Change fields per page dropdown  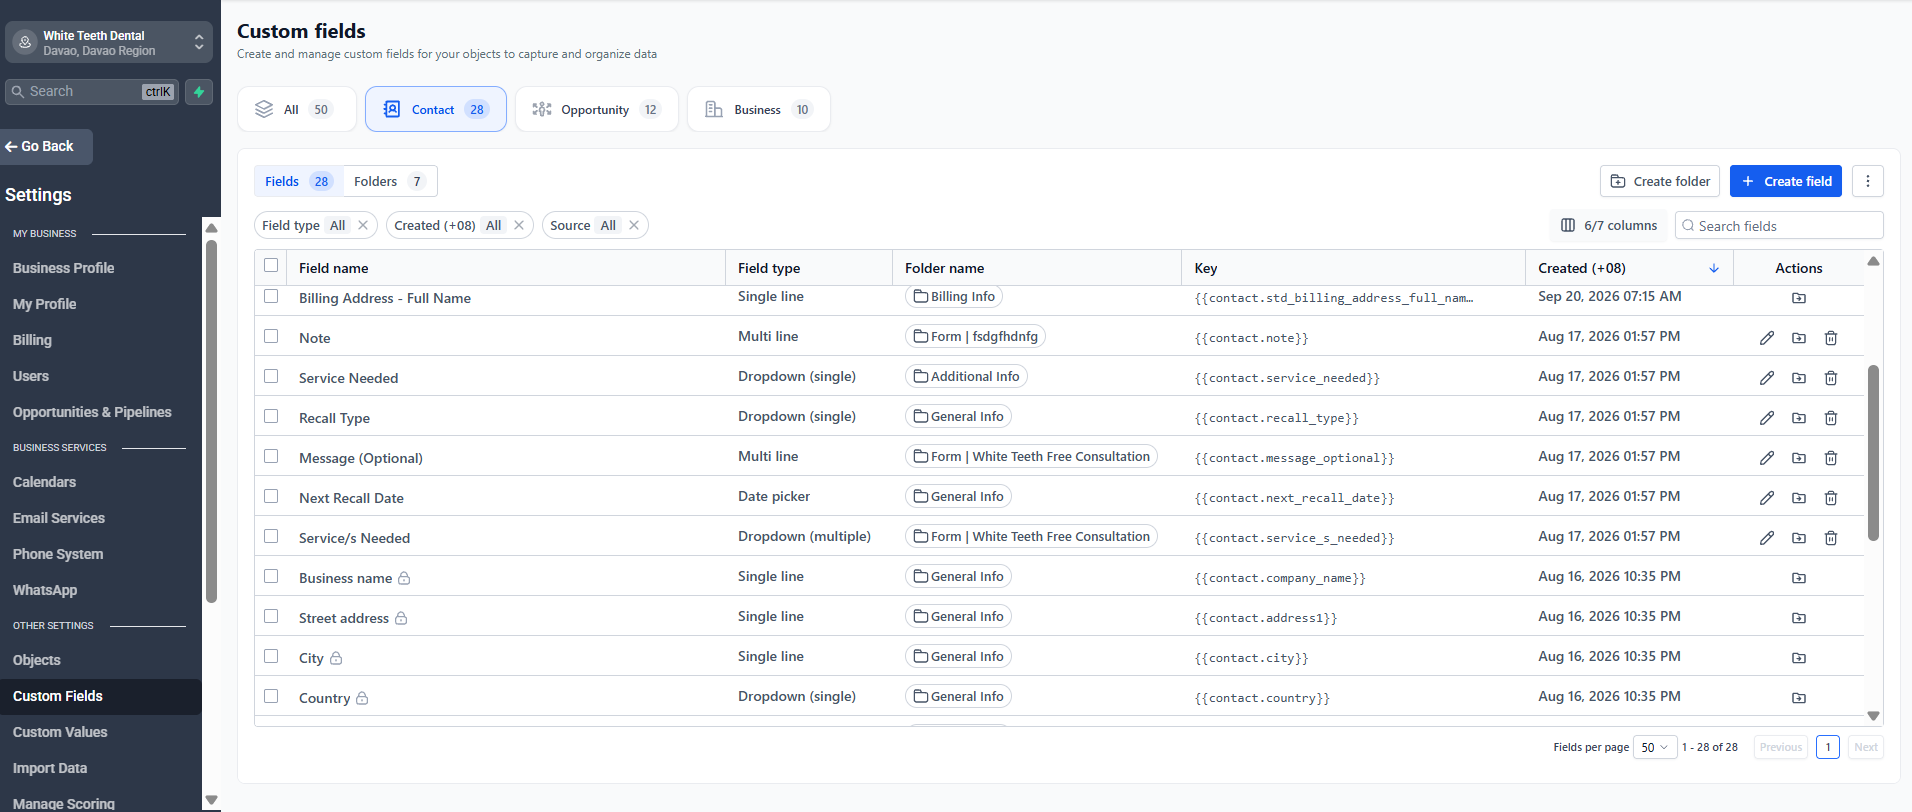pos(1654,747)
